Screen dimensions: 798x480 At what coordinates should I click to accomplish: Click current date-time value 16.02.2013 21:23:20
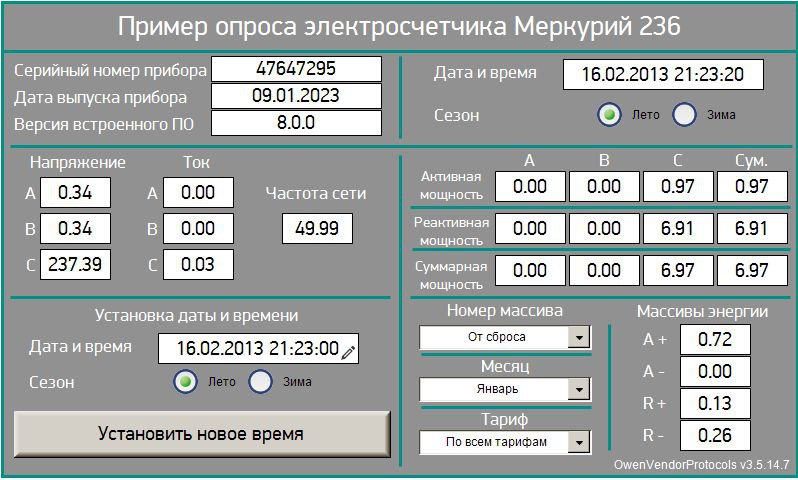(x=663, y=75)
